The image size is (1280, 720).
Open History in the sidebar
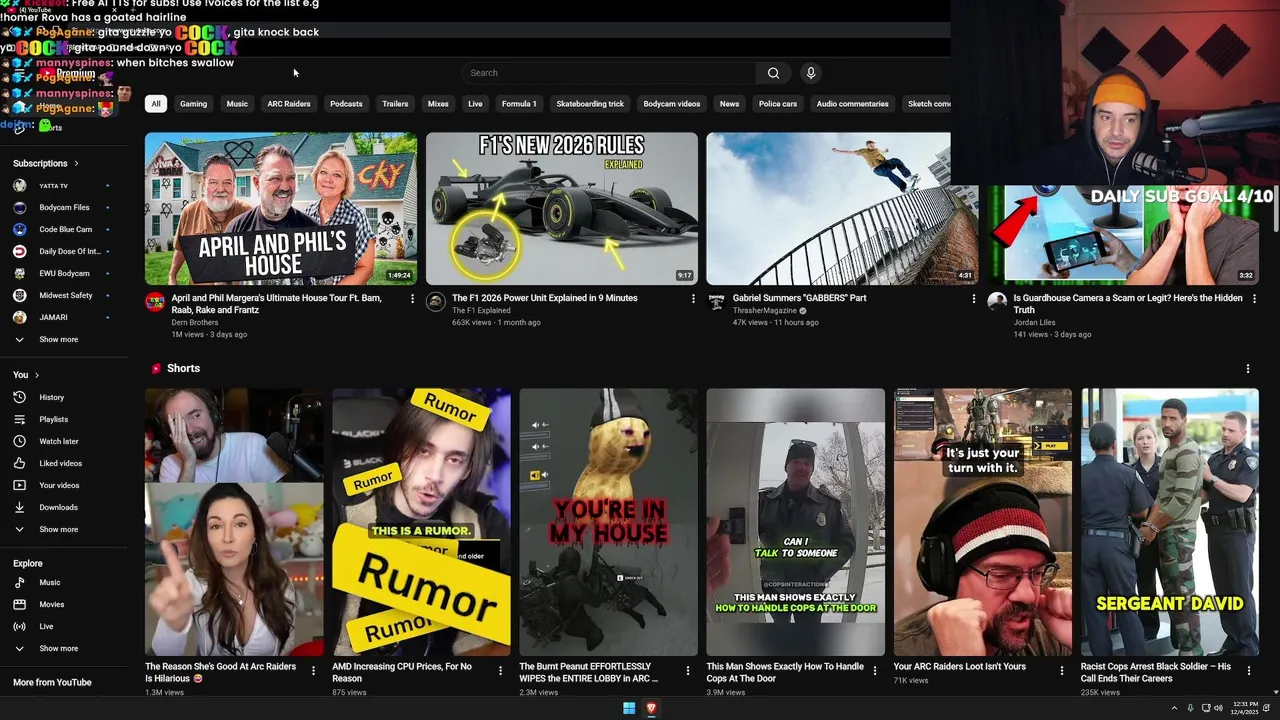52,397
